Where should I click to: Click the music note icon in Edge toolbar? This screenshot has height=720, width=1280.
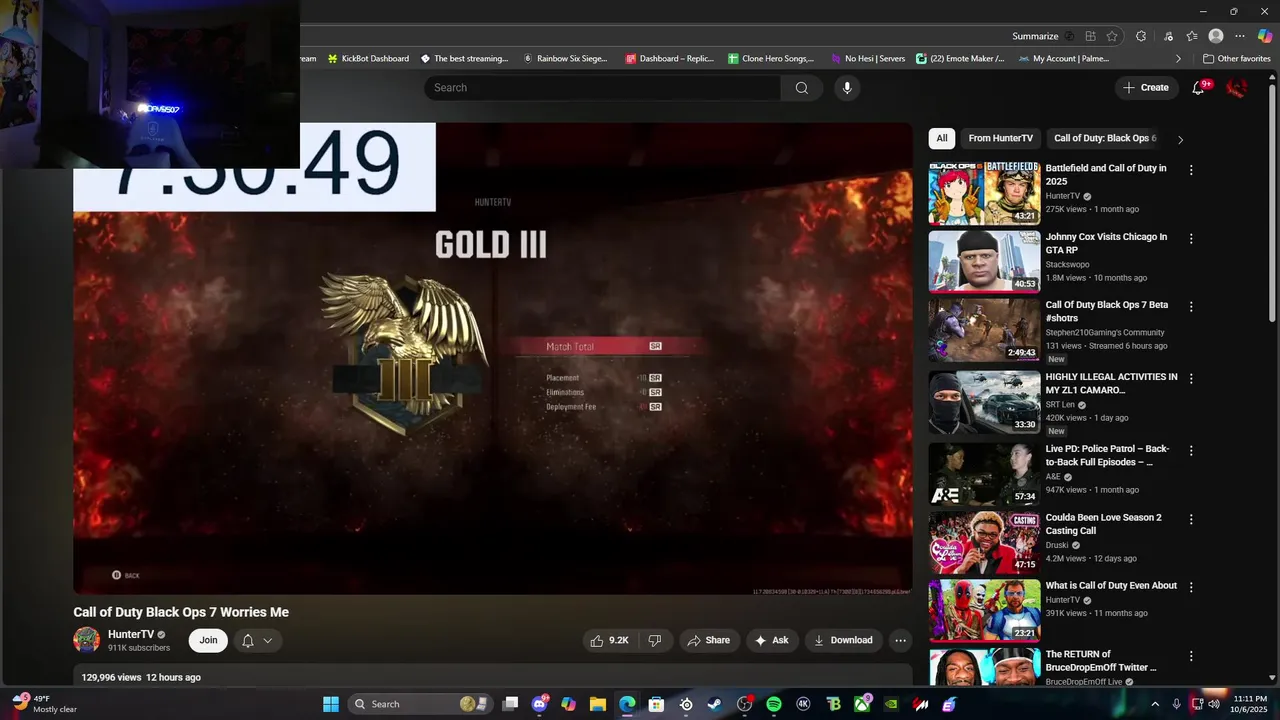coord(1168,36)
